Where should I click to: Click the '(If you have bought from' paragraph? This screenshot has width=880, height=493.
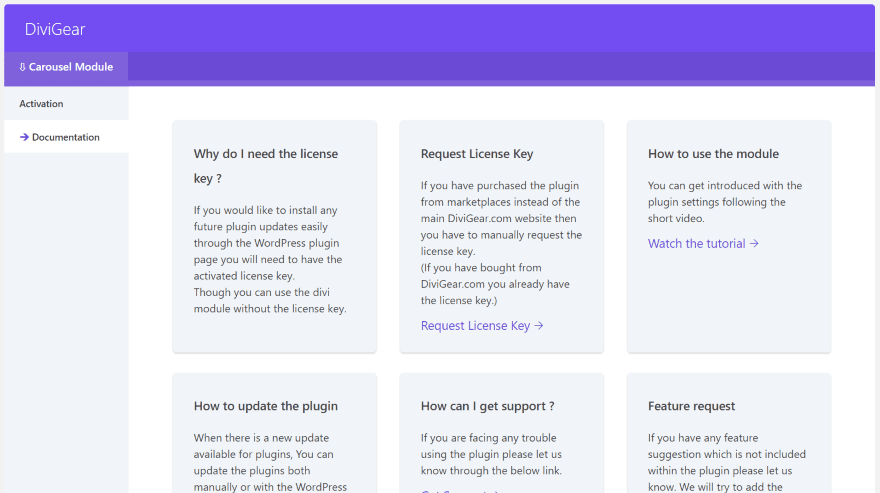pos(481,268)
